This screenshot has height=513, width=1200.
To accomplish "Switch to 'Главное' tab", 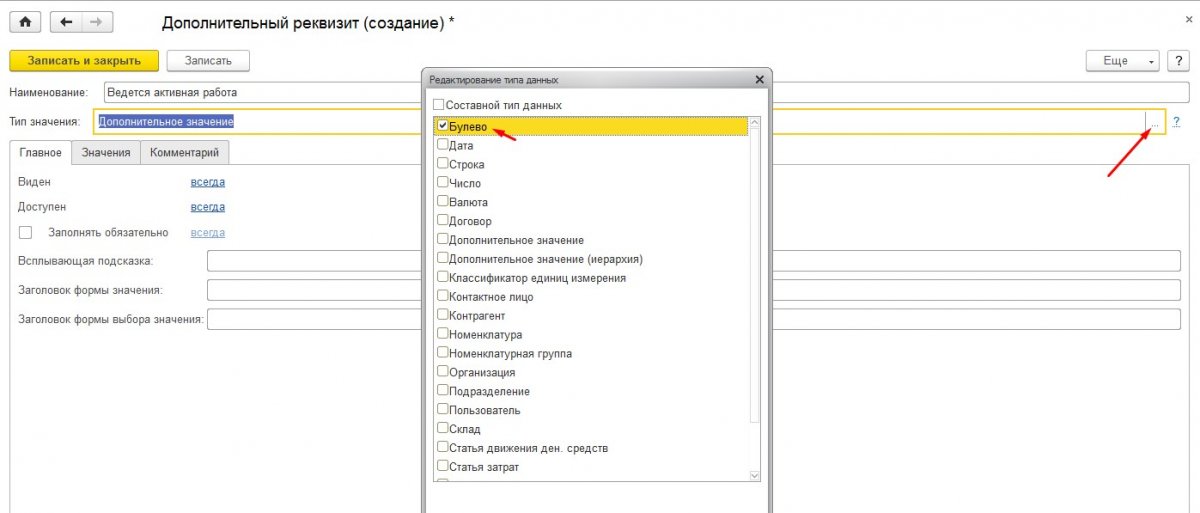I will point(40,152).
